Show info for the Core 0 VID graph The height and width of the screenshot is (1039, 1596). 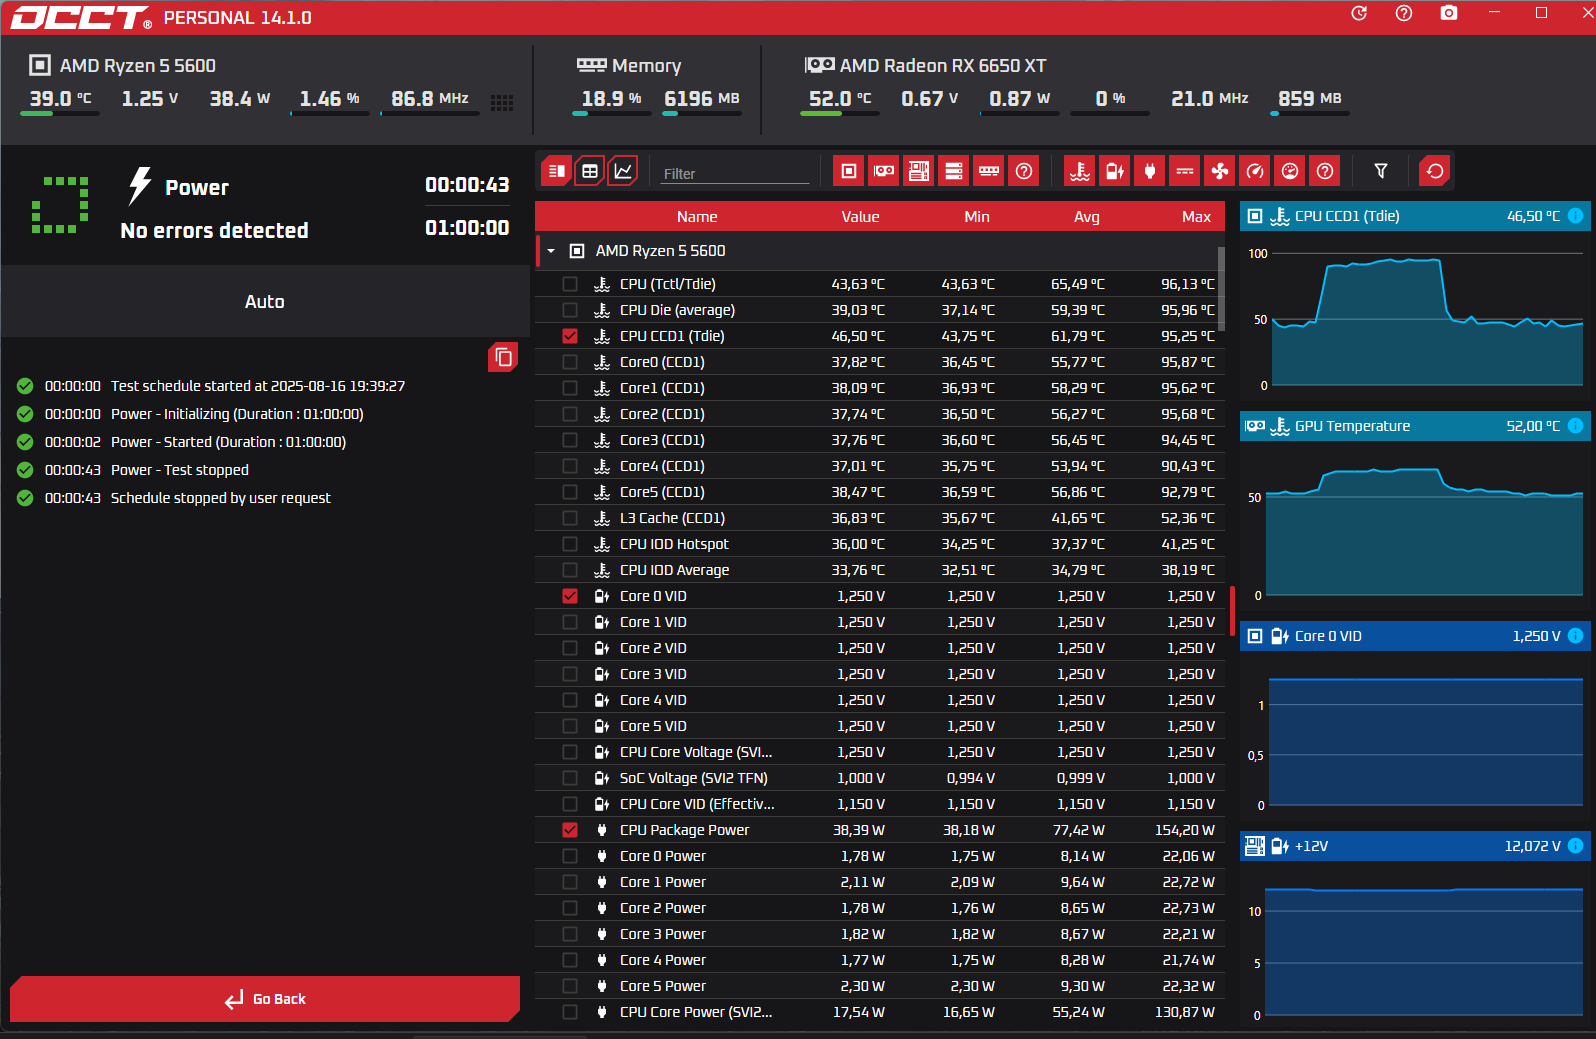pyautogui.click(x=1575, y=636)
